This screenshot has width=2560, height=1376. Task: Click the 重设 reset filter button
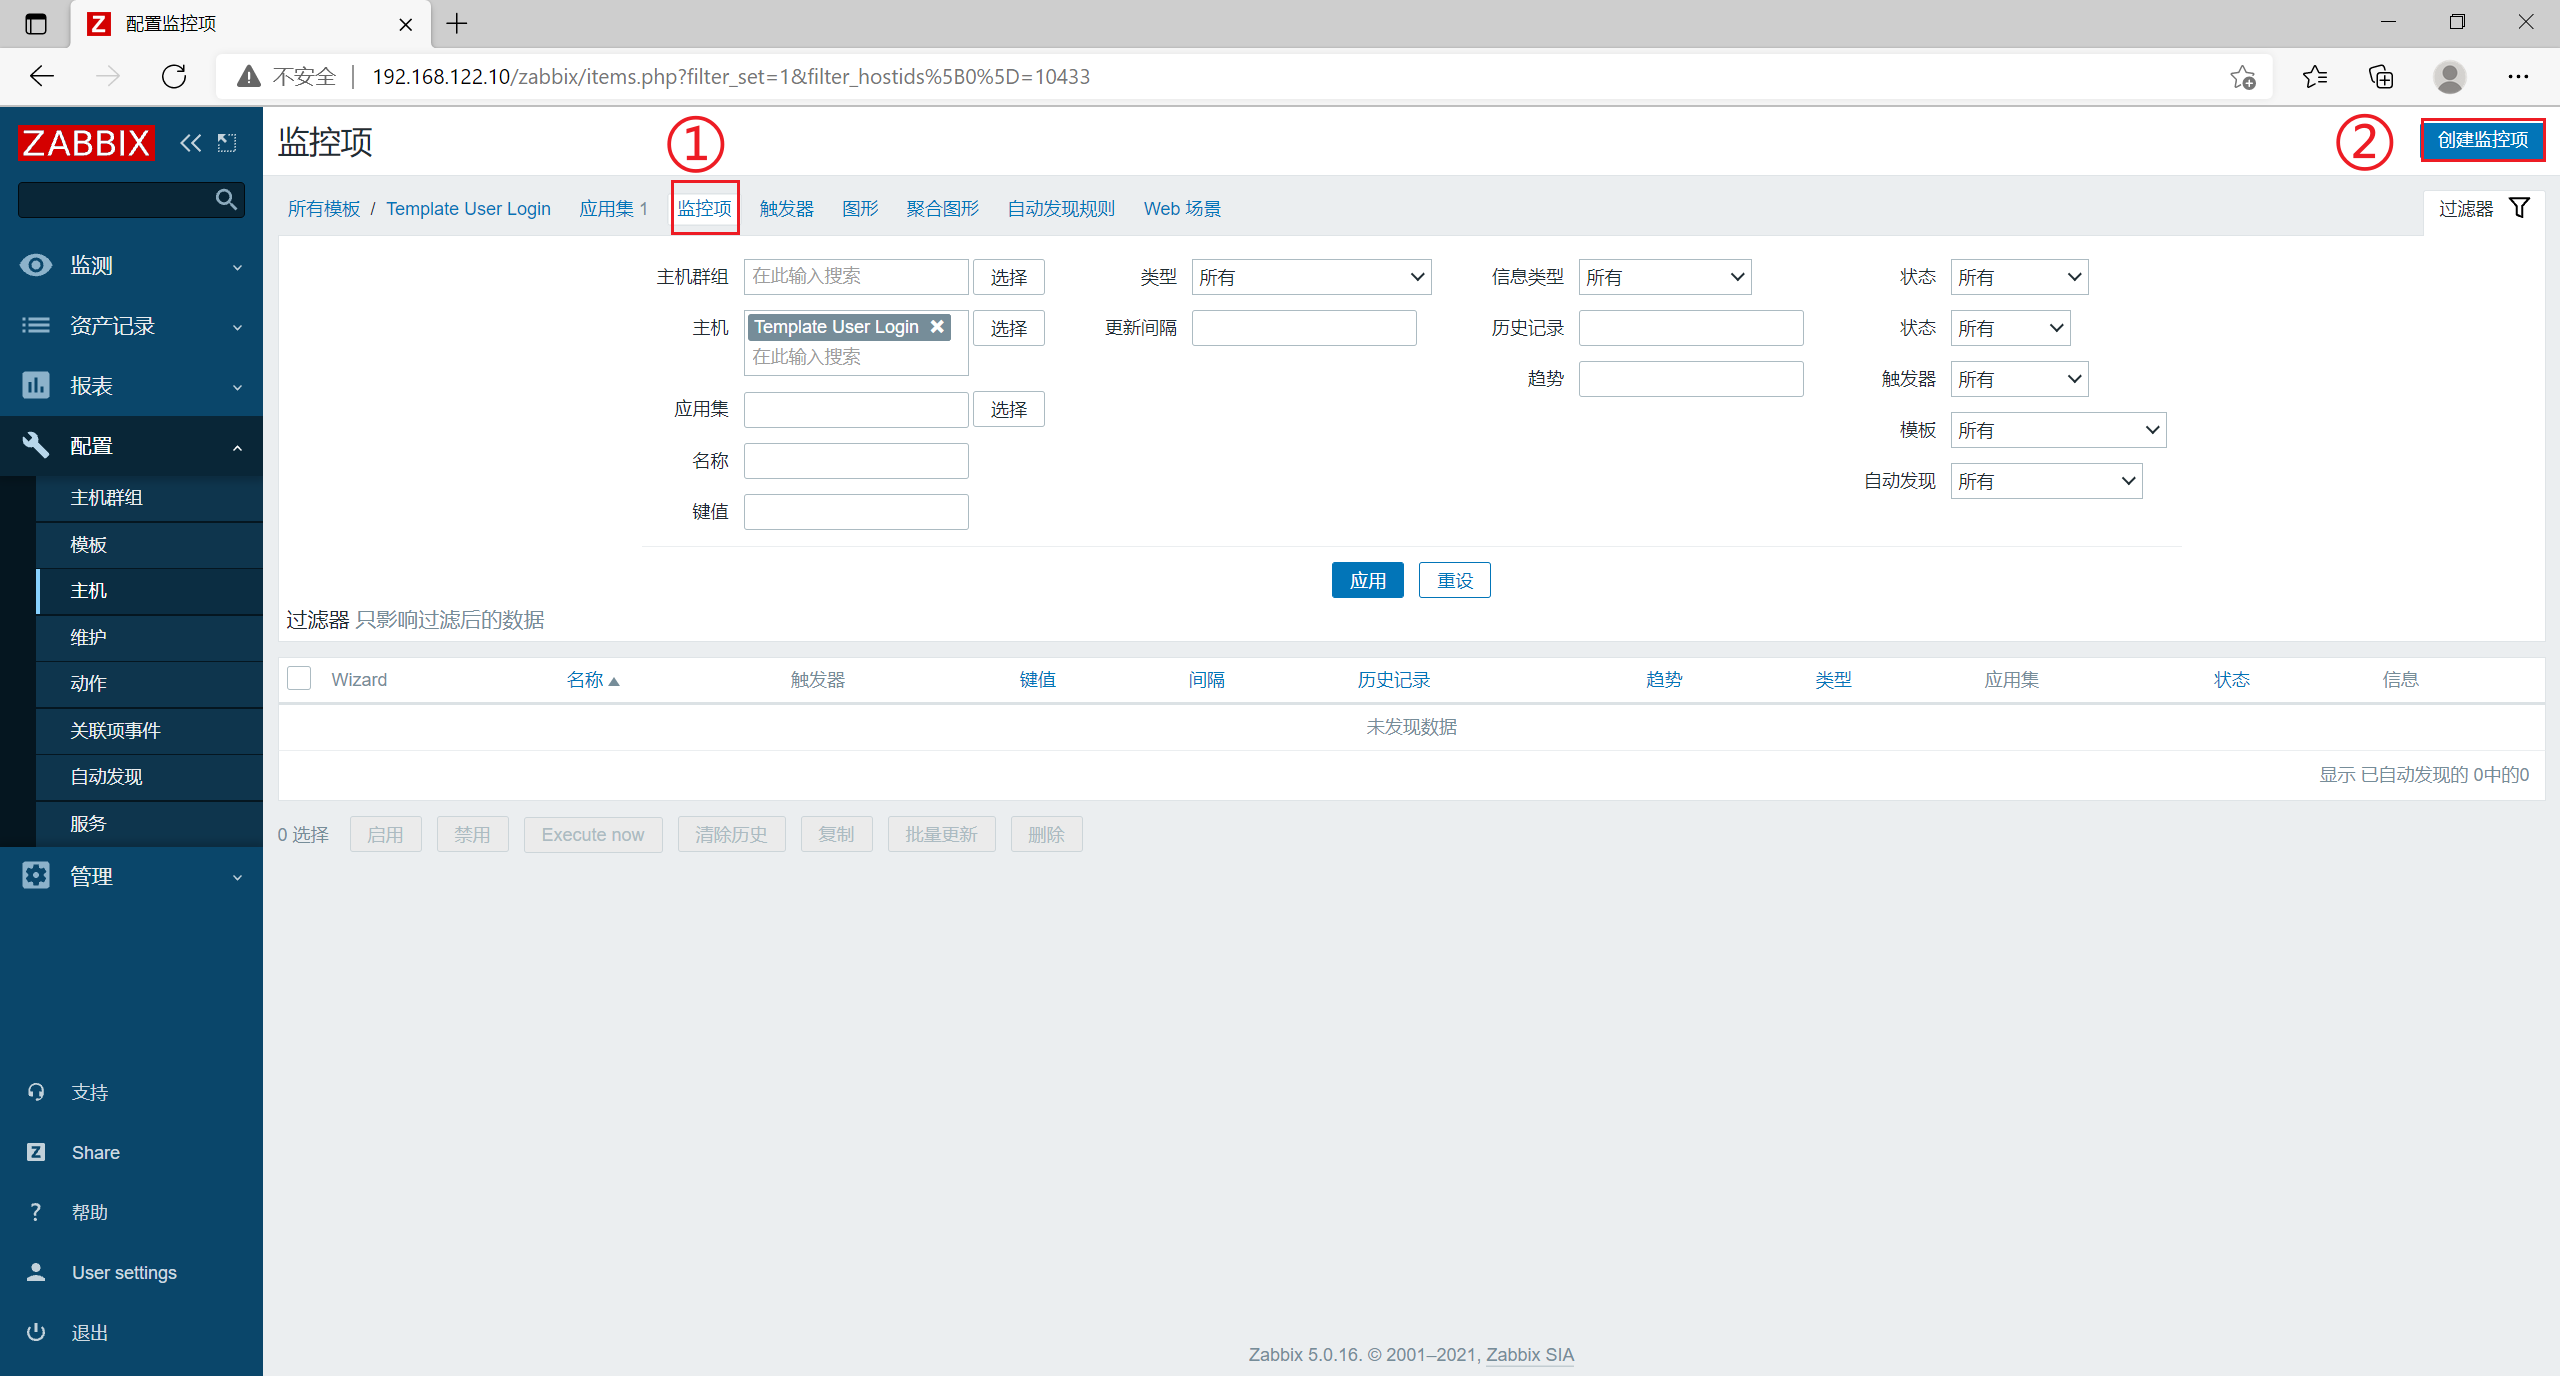(x=1455, y=580)
